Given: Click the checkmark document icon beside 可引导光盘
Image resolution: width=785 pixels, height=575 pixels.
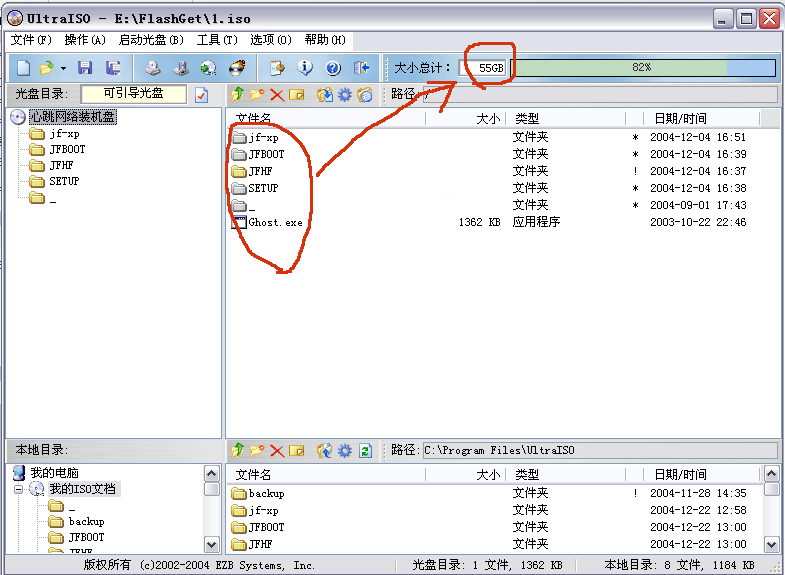Looking at the screenshot, I should (x=202, y=95).
